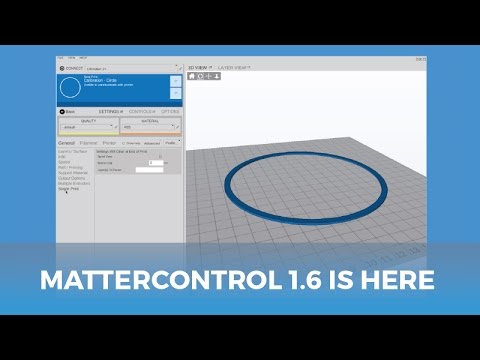Open the Advanced settings-level dropdown
The image size is (480, 360).
click(x=152, y=143)
